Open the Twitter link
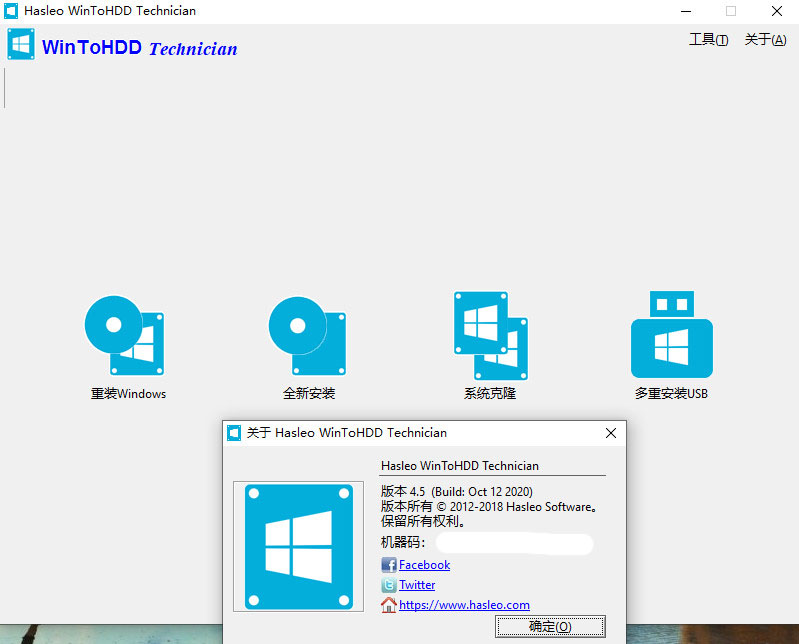 point(417,584)
